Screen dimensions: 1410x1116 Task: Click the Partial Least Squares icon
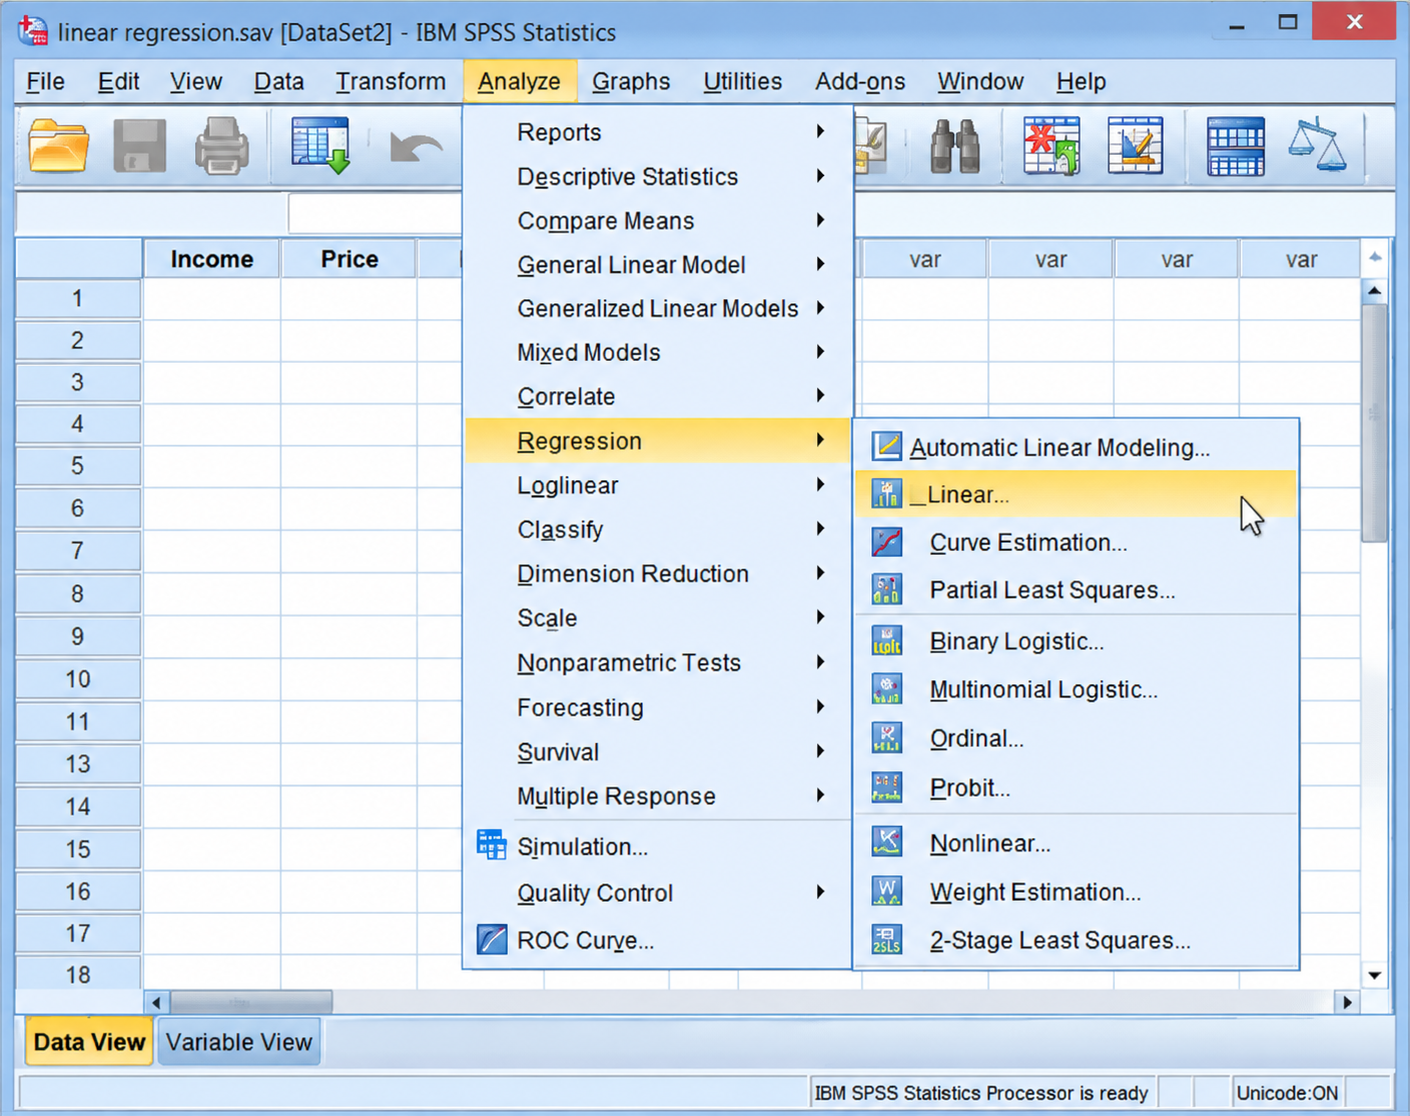(x=886, y=590)
